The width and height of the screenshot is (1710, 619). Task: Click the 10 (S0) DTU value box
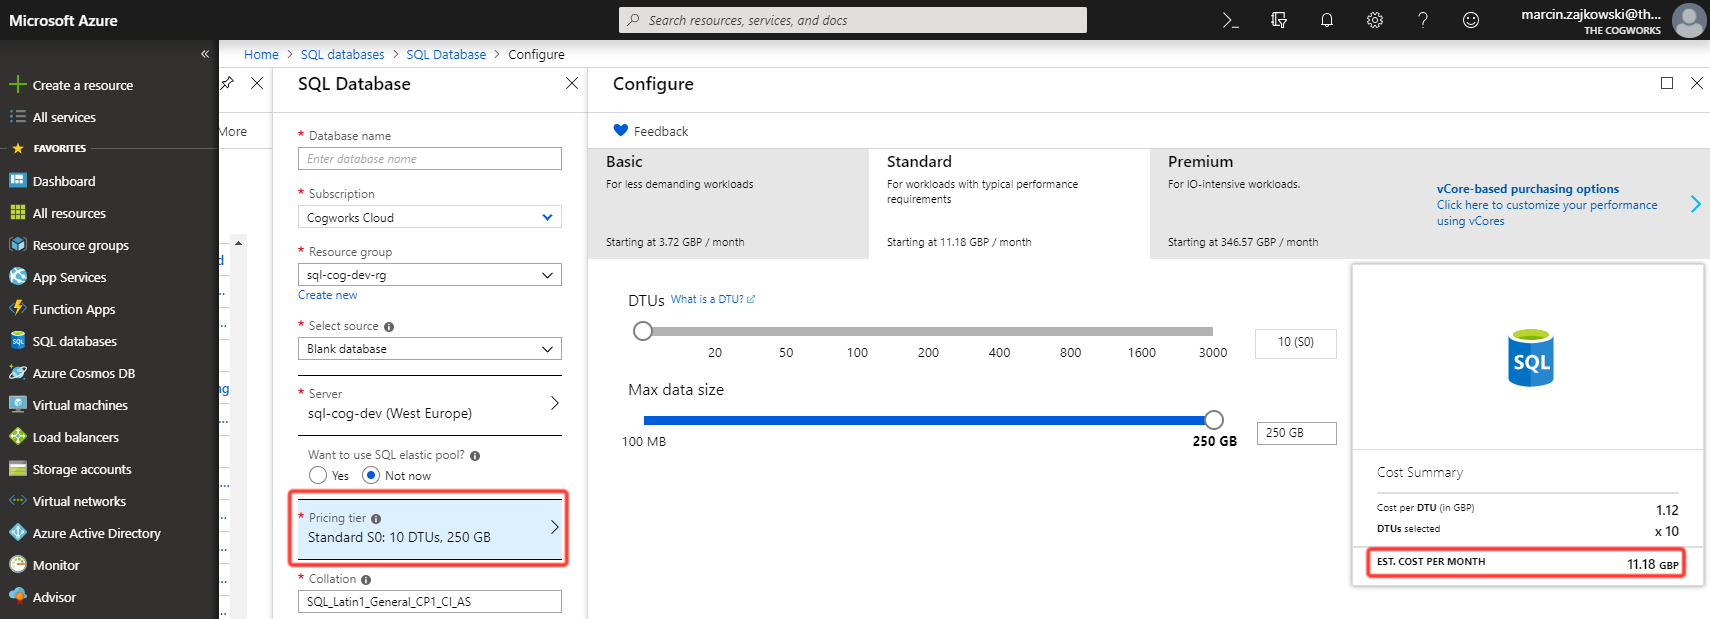(x=1296, y=343)
